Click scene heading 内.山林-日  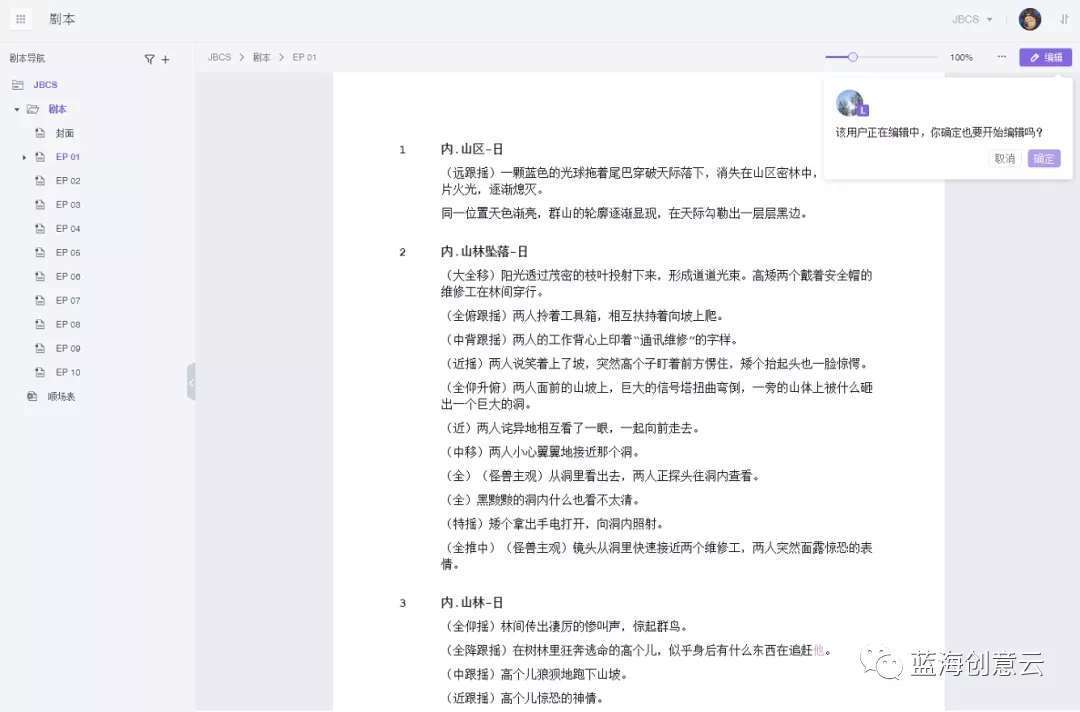coord(472,603)
